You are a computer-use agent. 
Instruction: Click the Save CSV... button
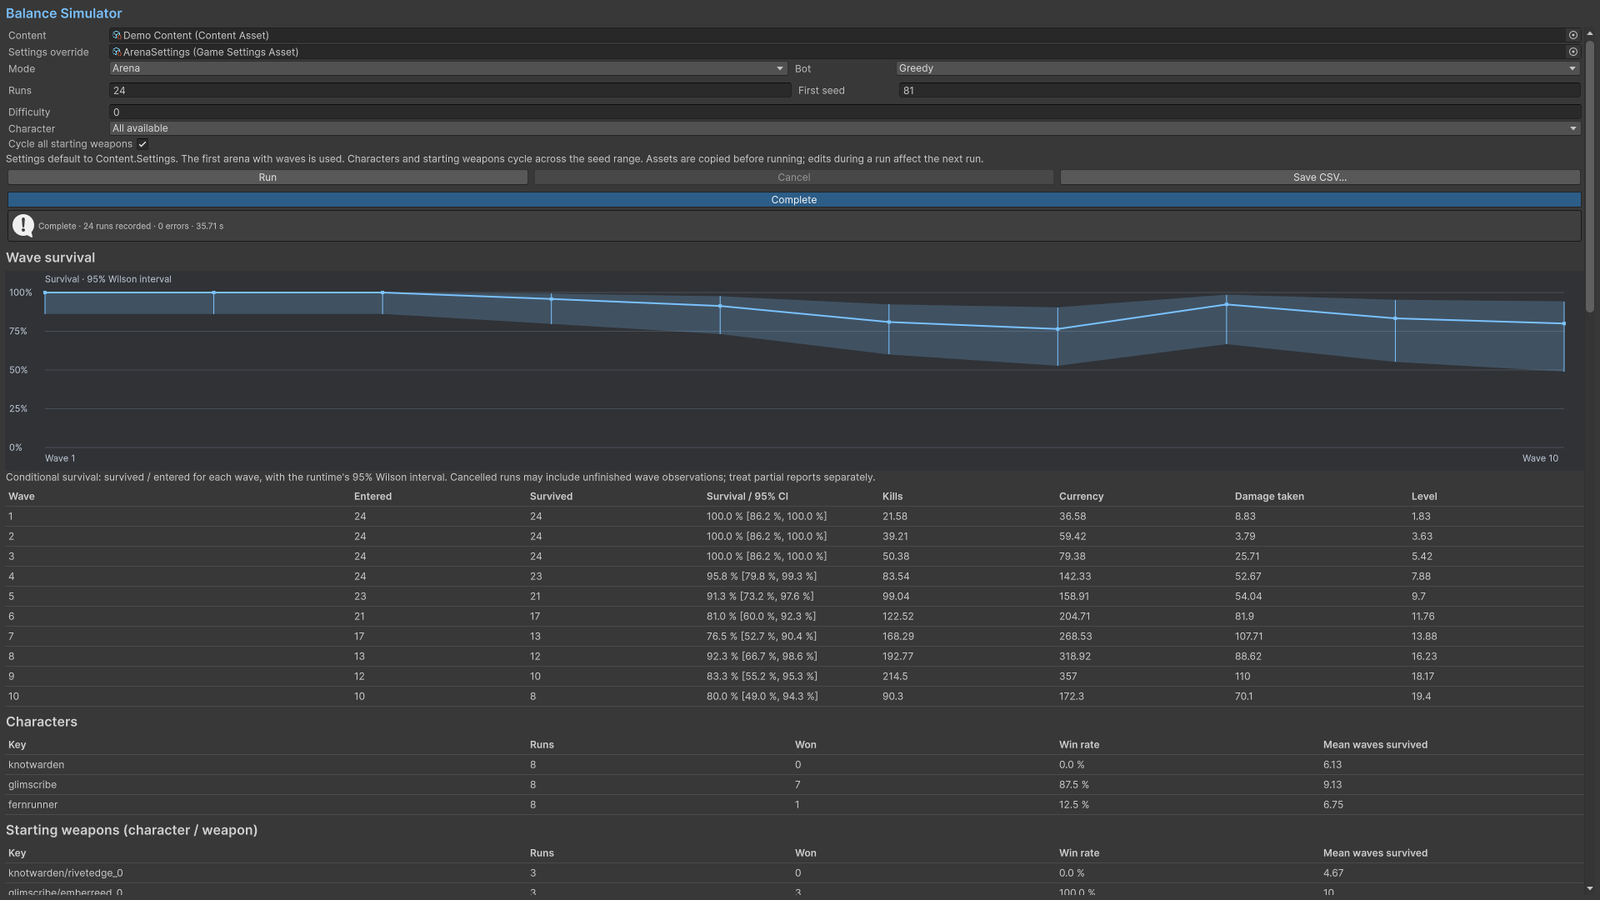click(1320, 177)
